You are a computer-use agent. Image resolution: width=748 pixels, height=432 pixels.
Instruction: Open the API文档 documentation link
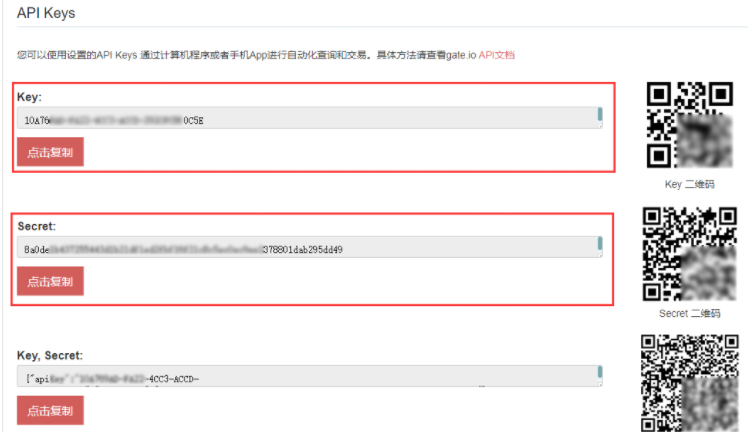(x=497, y=55)
